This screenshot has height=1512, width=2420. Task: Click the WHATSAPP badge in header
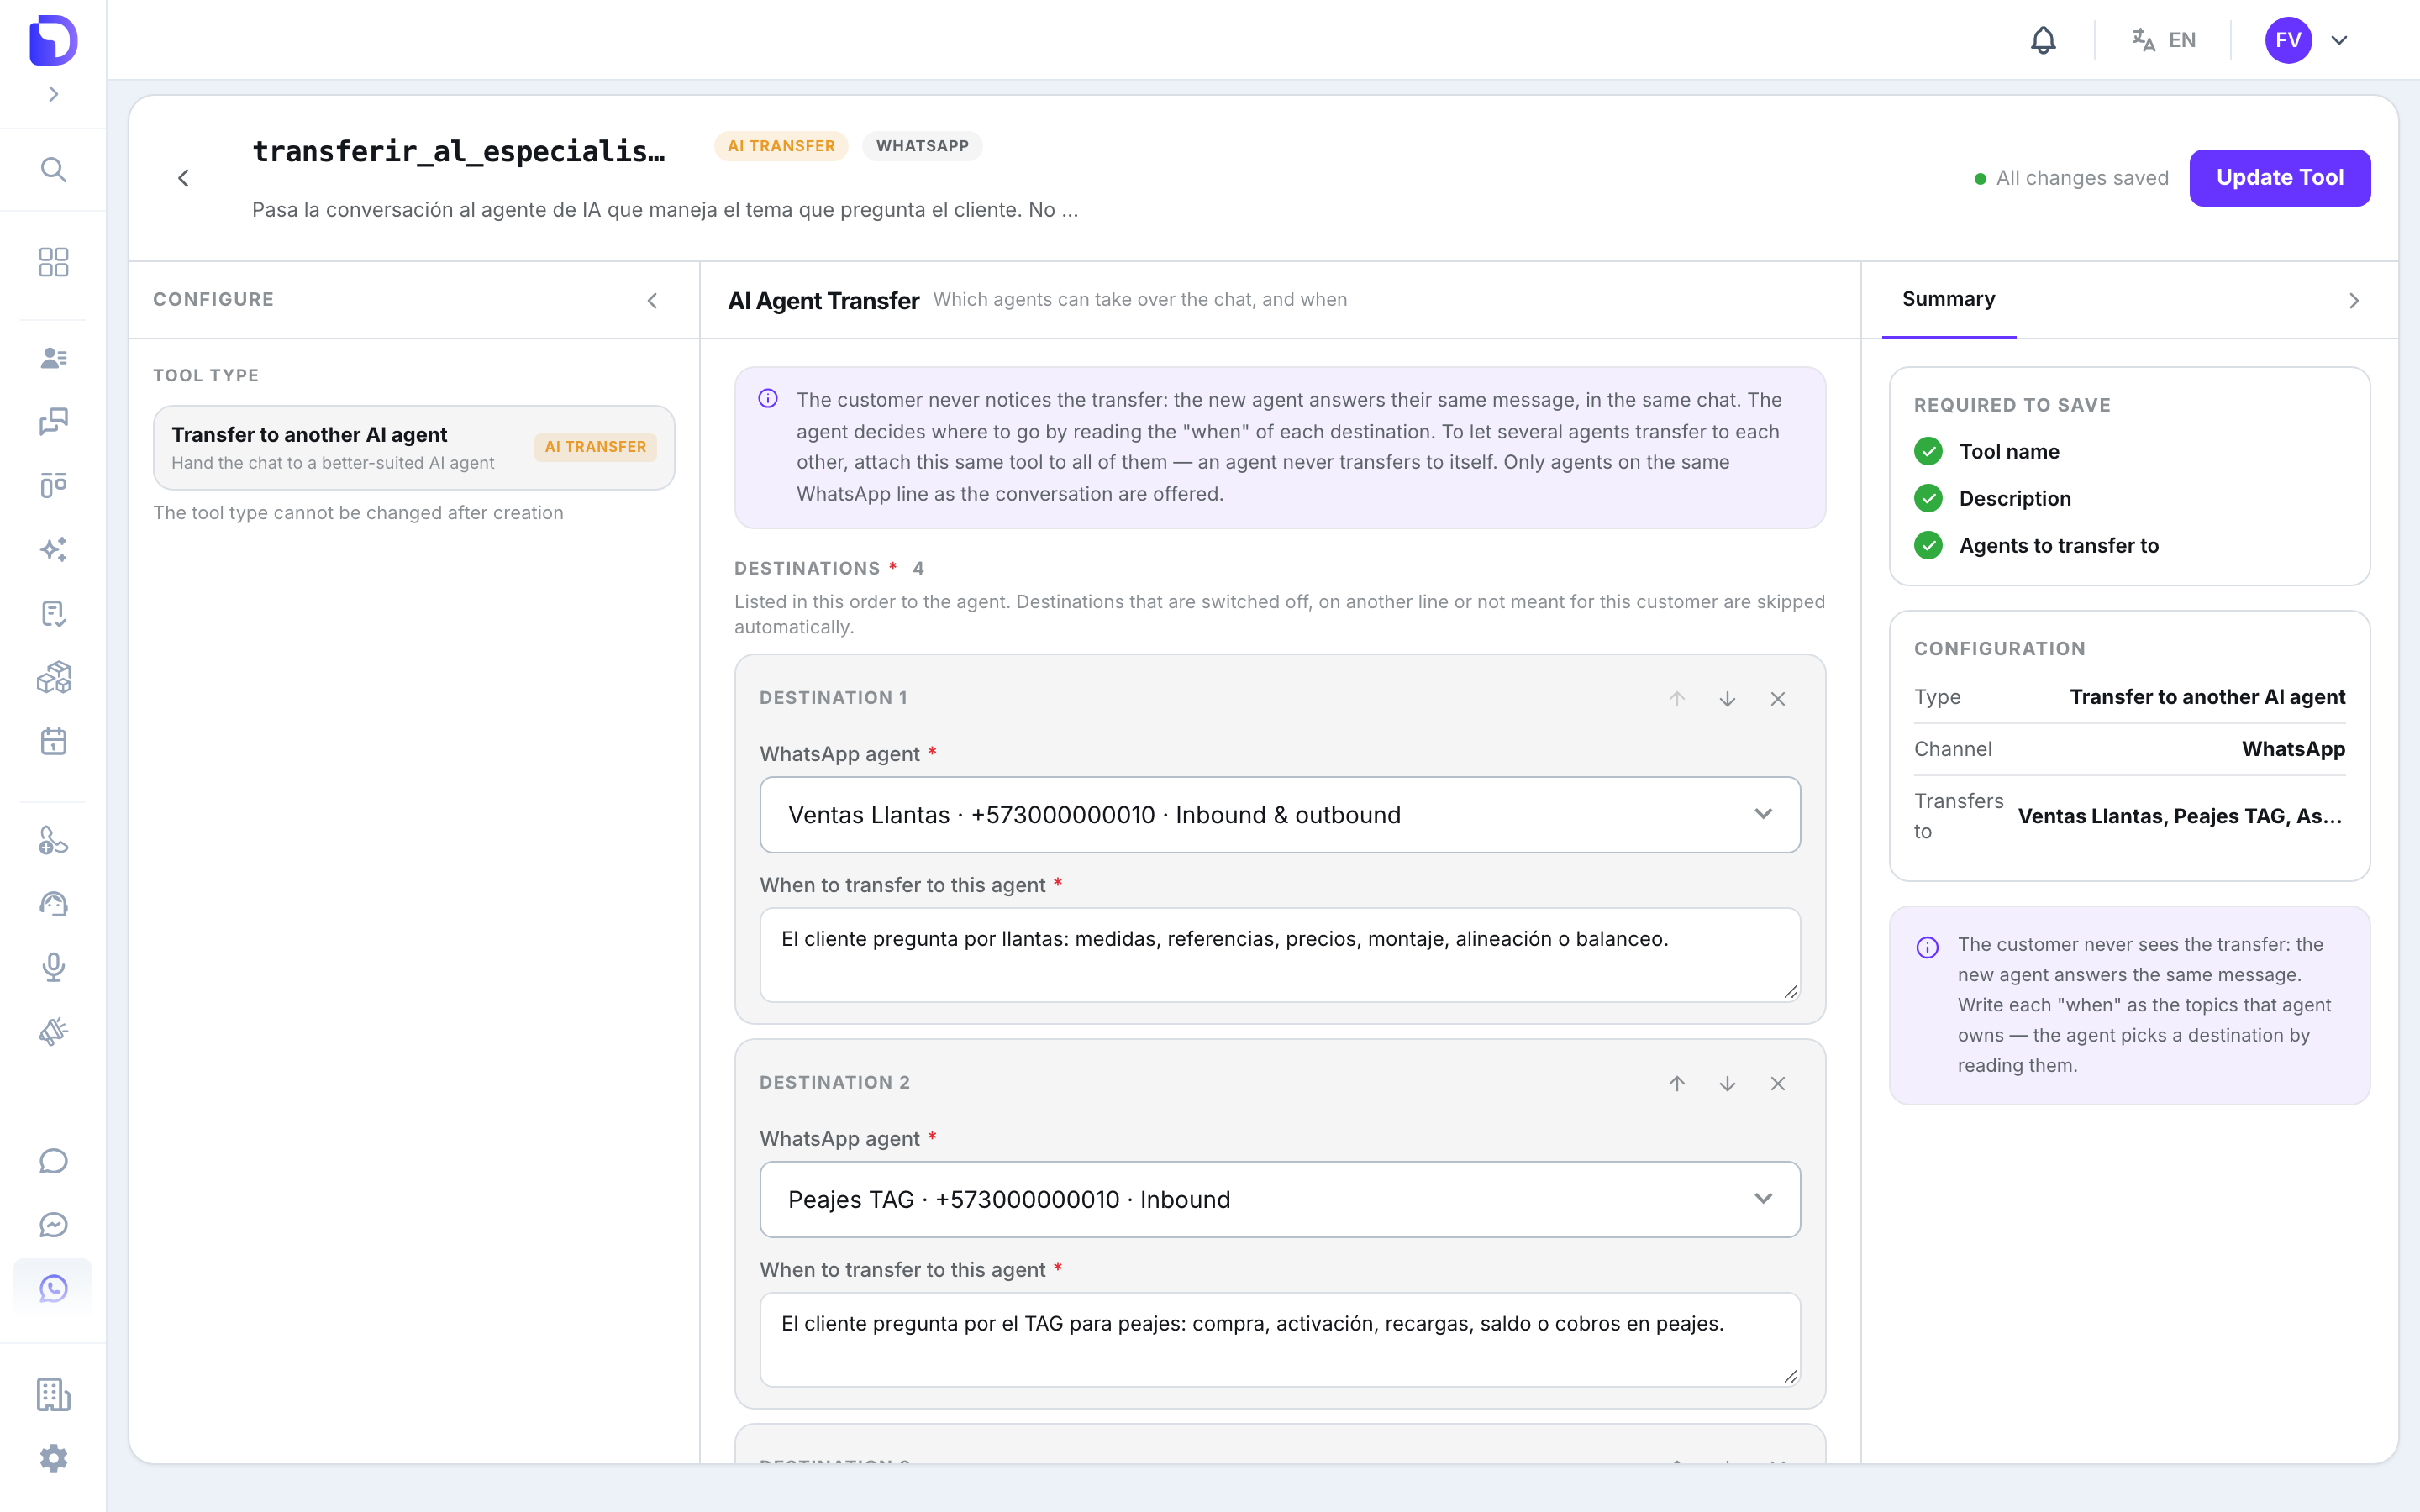(x=921, y=146)
